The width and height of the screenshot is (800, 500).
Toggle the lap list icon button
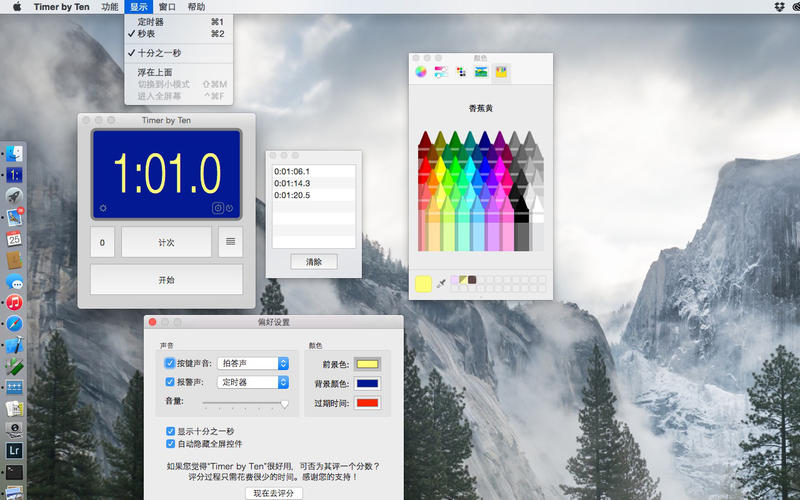pyautogui.click(x=231, y=242)
